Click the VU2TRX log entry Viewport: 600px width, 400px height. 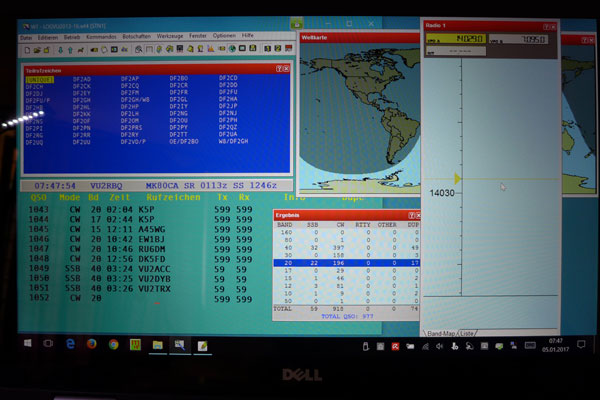pyautogui.click(x=140, y=289)
